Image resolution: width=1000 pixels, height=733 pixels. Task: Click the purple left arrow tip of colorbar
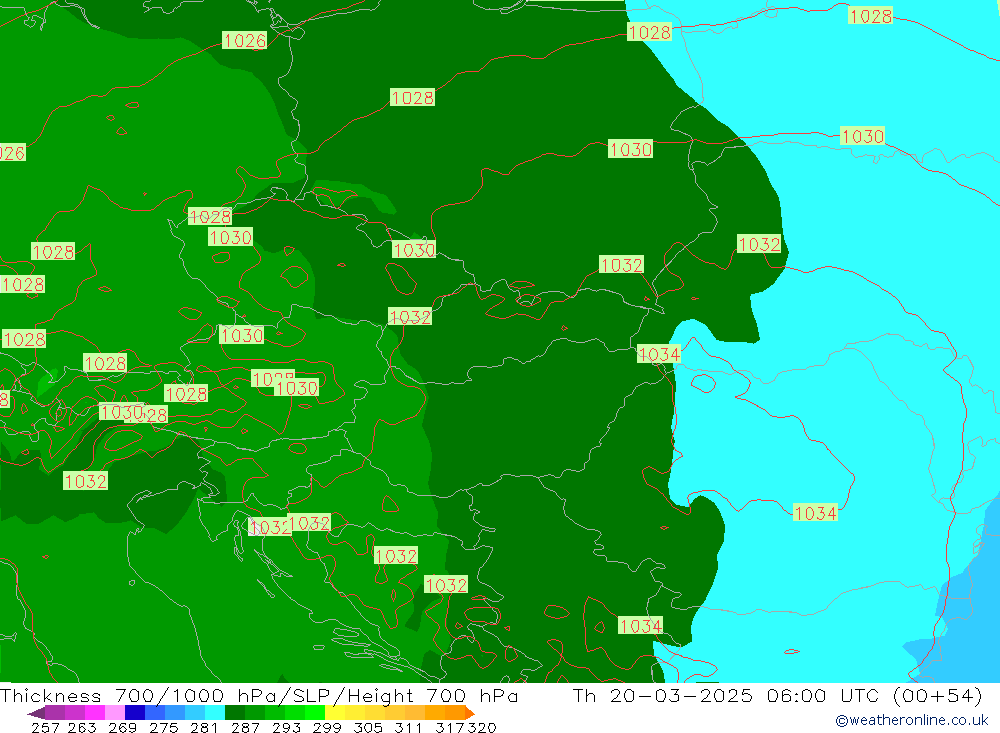point(36,713)
